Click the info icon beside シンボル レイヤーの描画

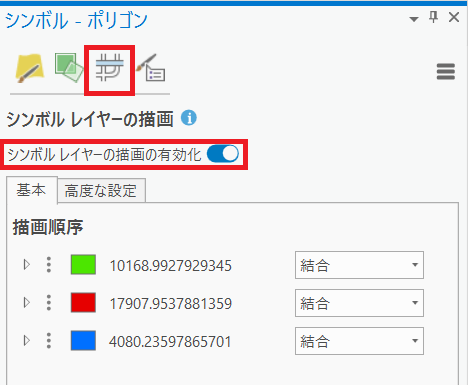[189, 118]
